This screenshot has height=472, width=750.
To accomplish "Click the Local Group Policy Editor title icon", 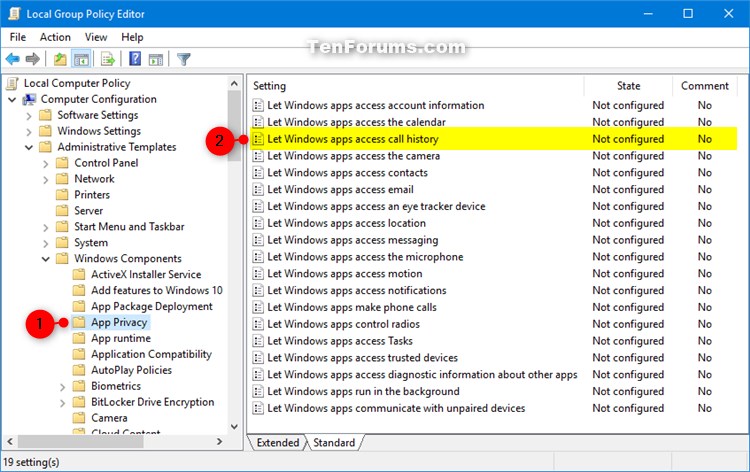I will point(14,13).
